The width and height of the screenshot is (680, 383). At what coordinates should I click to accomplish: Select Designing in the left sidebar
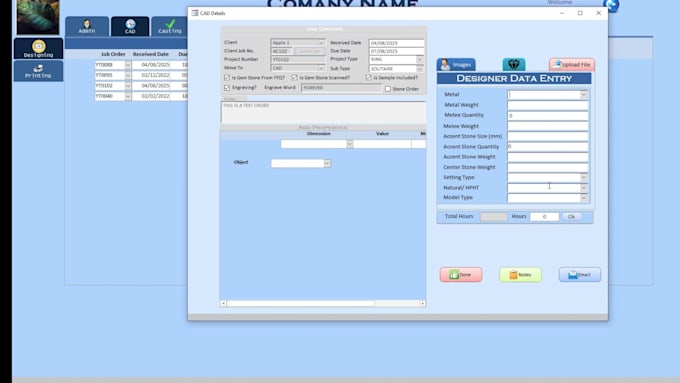click(38, 49)
